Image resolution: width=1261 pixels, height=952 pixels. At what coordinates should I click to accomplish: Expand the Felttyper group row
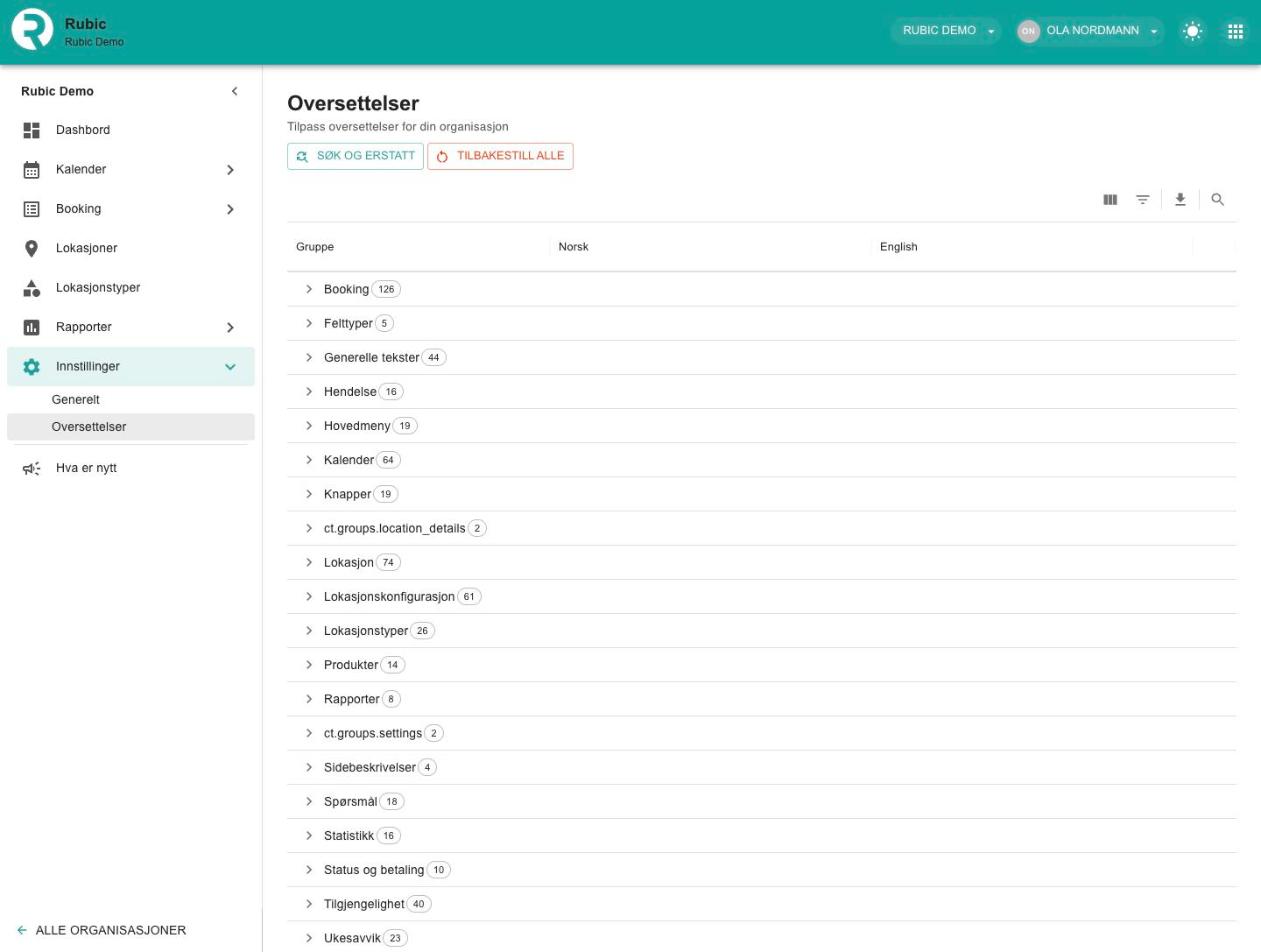(309, 323)
